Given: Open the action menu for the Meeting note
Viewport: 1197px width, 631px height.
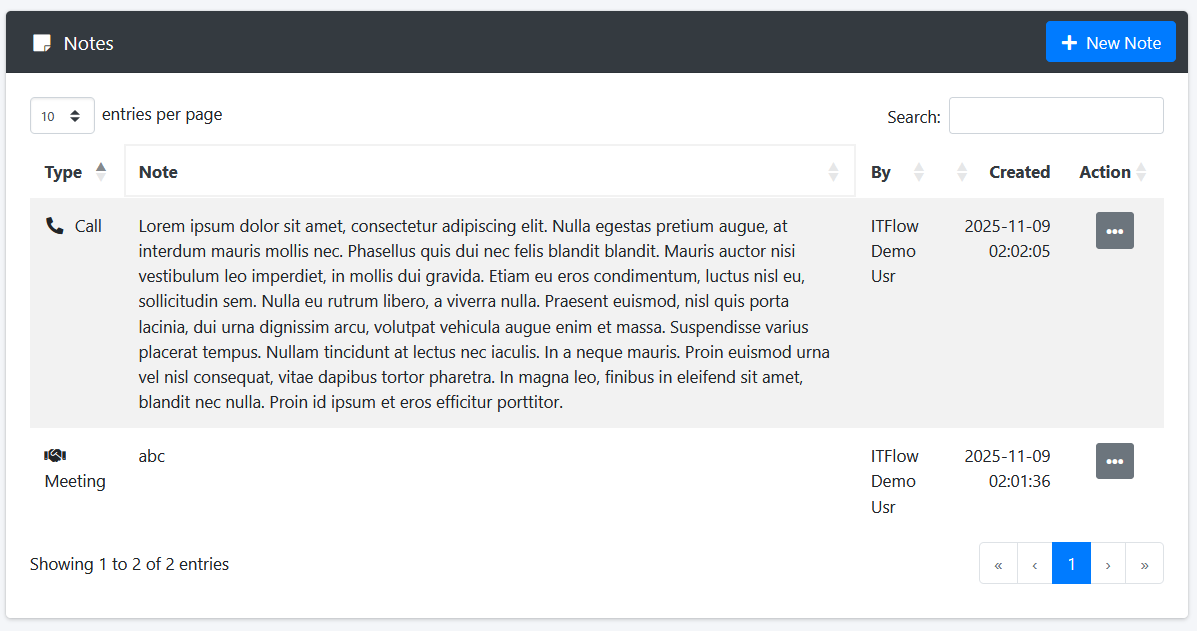Looking at the screenshot, I should coord(1114,461).
